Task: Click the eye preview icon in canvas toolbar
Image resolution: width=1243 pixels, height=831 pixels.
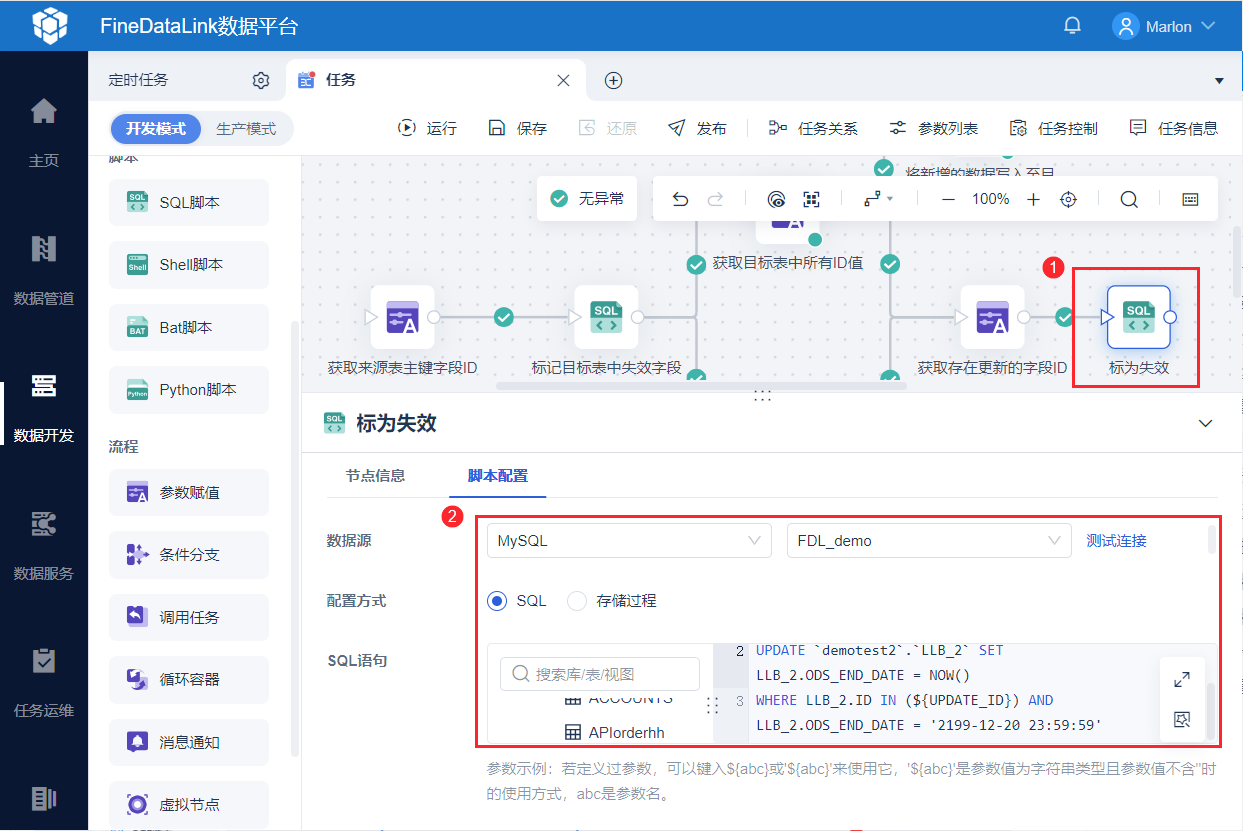Action: tap(777, 199)
